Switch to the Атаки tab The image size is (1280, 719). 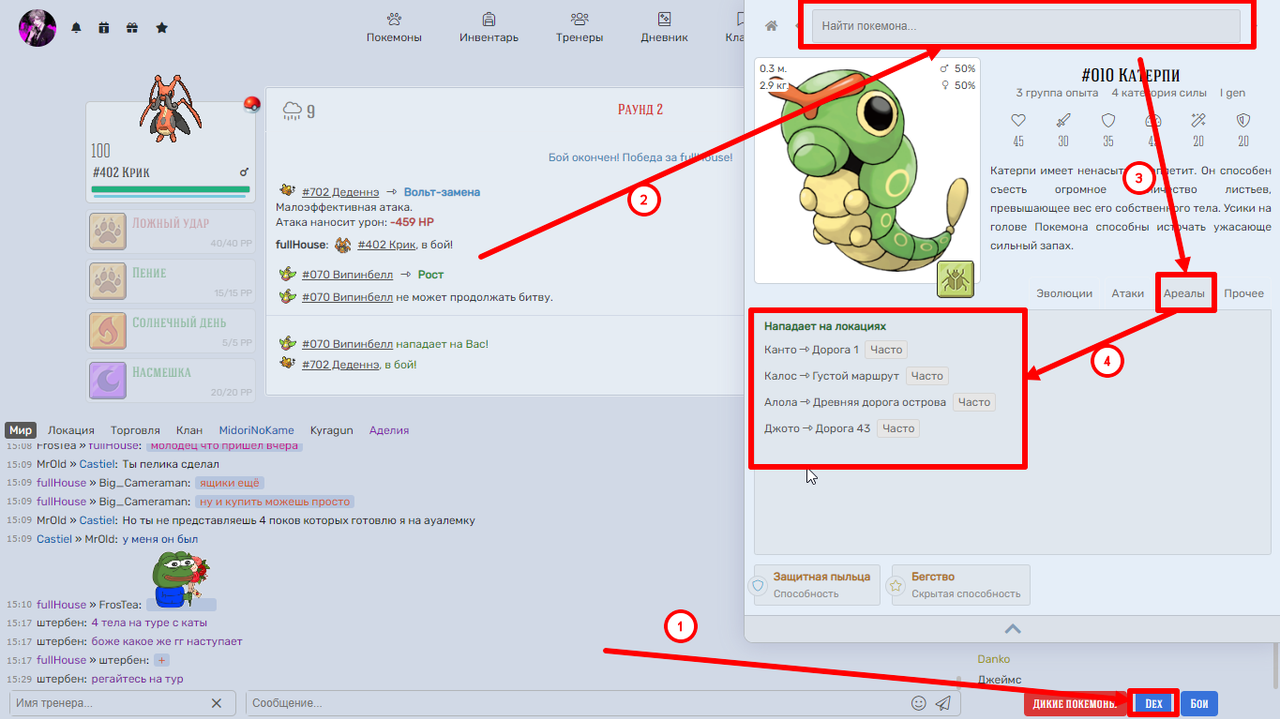(x=1127, y=294)
